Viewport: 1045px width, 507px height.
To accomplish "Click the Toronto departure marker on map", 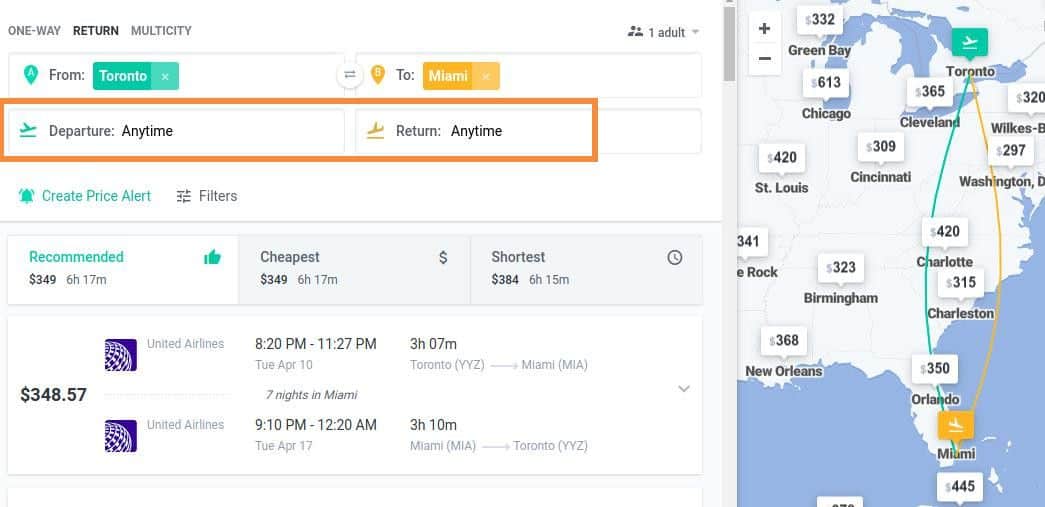I will coord(969,43).
